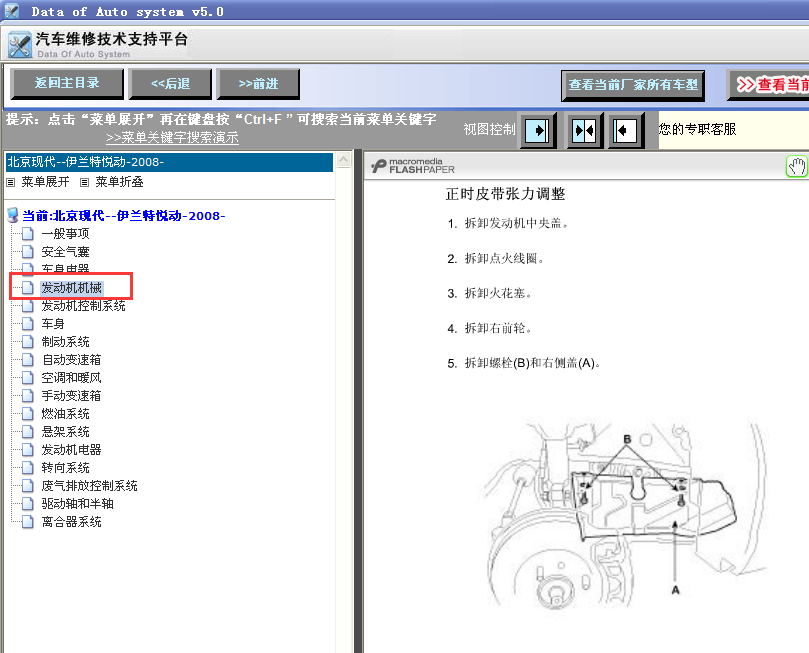This screenshot has height=653, width=809.
Task: Click step 1 拆卸发动机中央盖
Action: click(x=508, y=223)
